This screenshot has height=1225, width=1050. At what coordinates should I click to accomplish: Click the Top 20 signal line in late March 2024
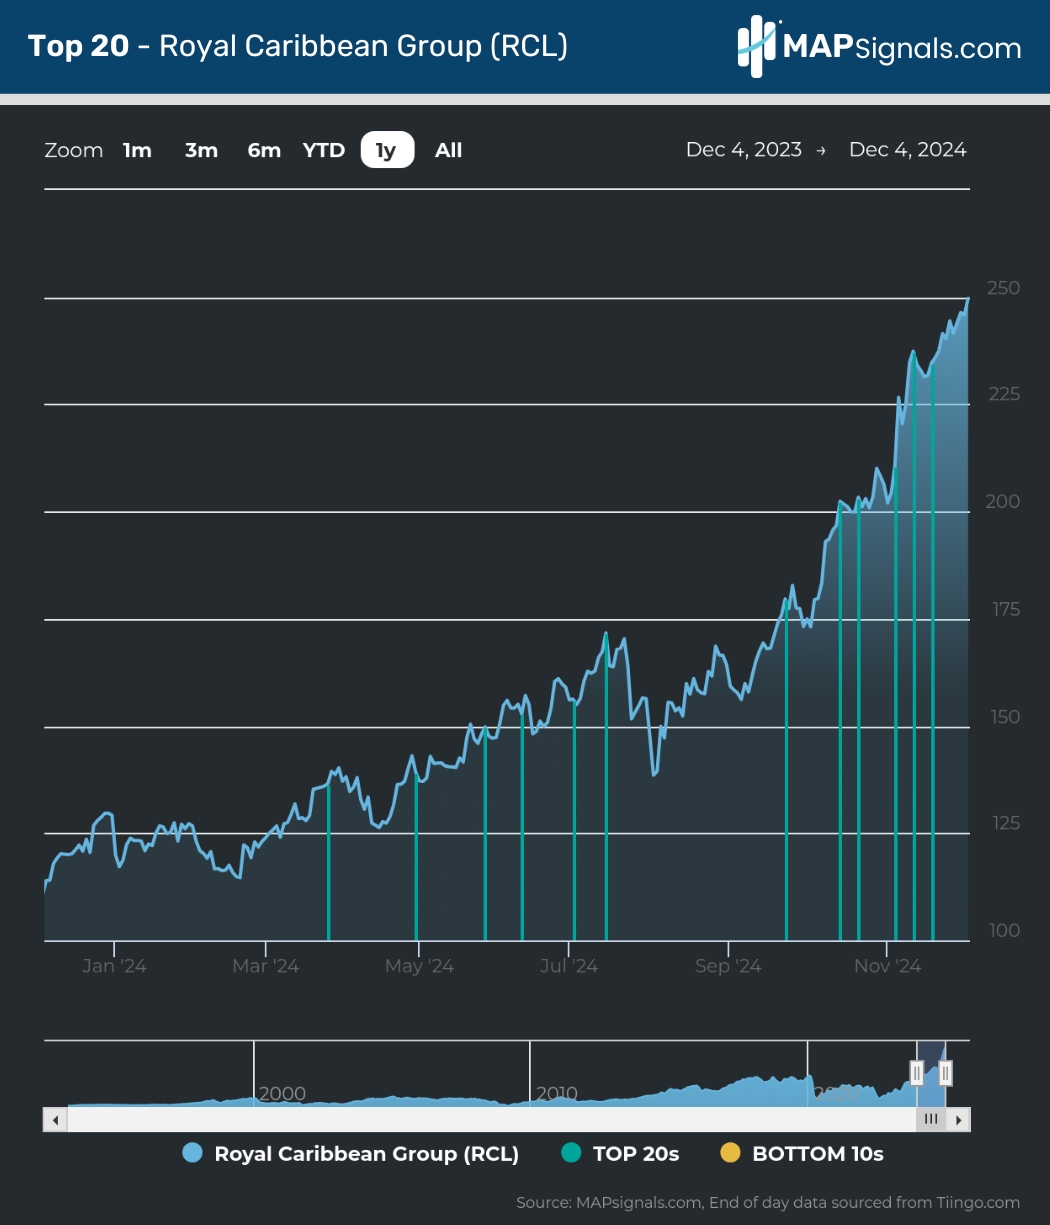click(328, 863)
